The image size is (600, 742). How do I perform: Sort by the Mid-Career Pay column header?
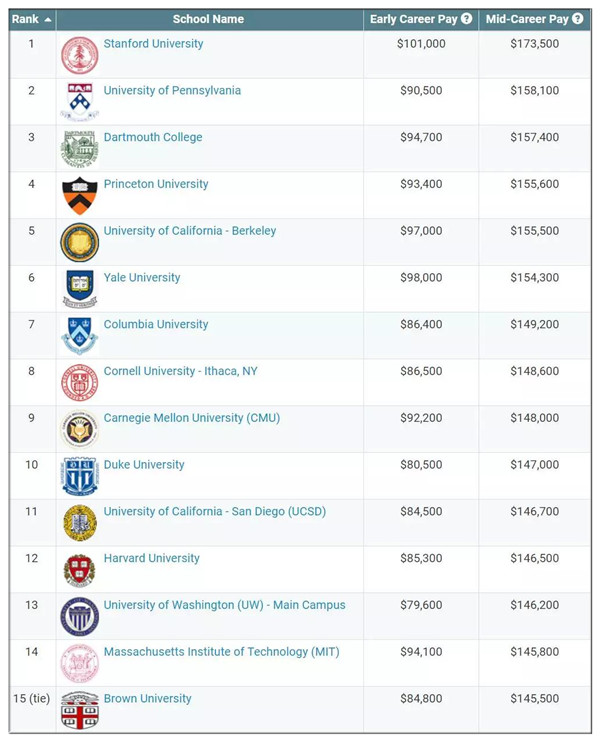coord(527,19)
